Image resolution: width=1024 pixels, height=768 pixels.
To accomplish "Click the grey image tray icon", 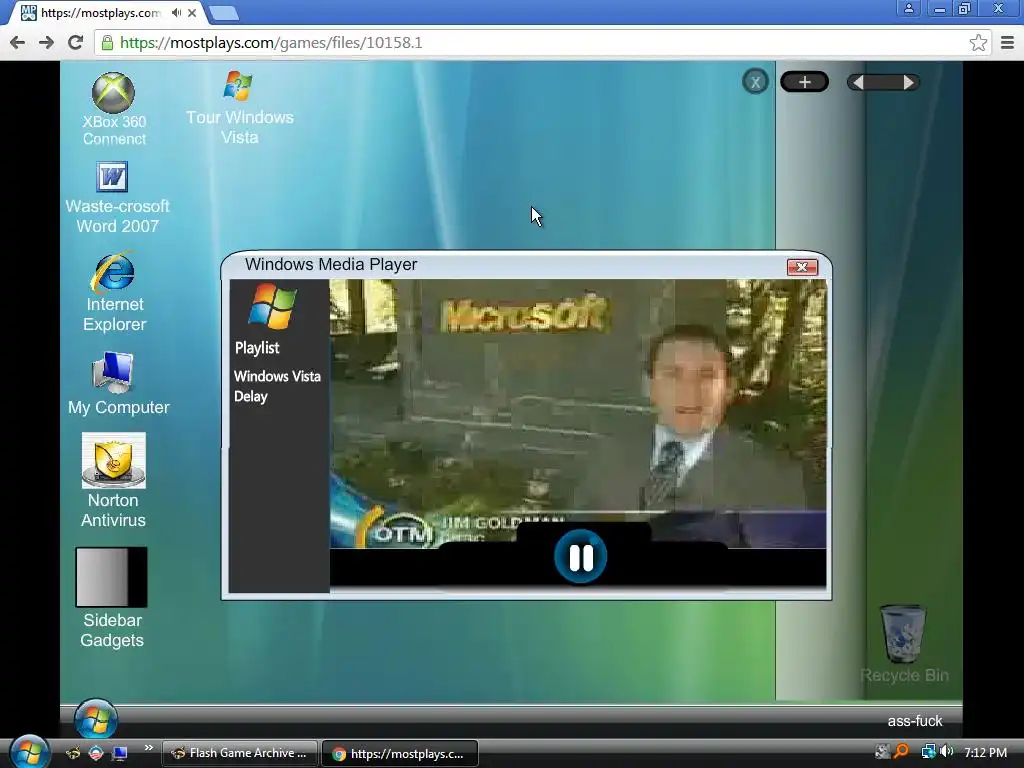I will 882,752.
